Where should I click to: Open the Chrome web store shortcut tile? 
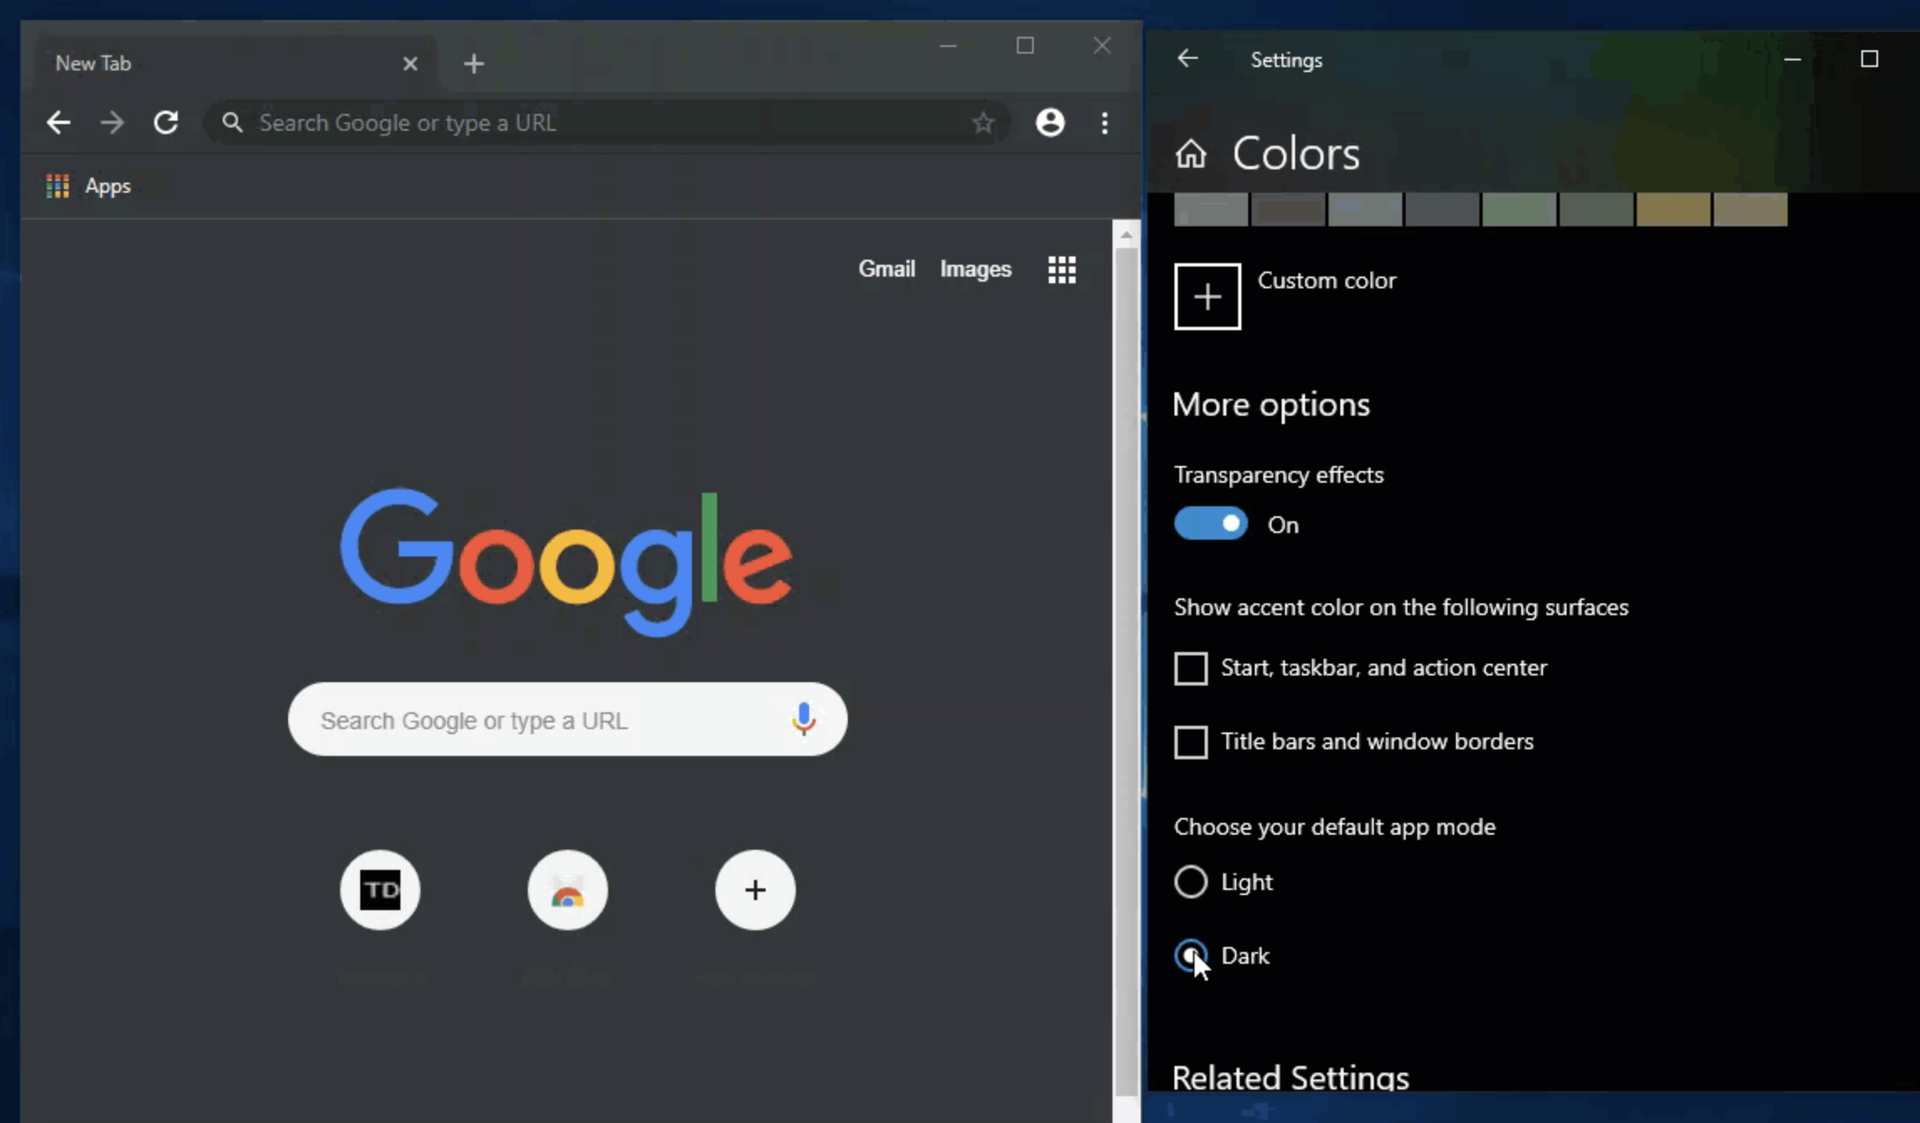pos(568,890)
